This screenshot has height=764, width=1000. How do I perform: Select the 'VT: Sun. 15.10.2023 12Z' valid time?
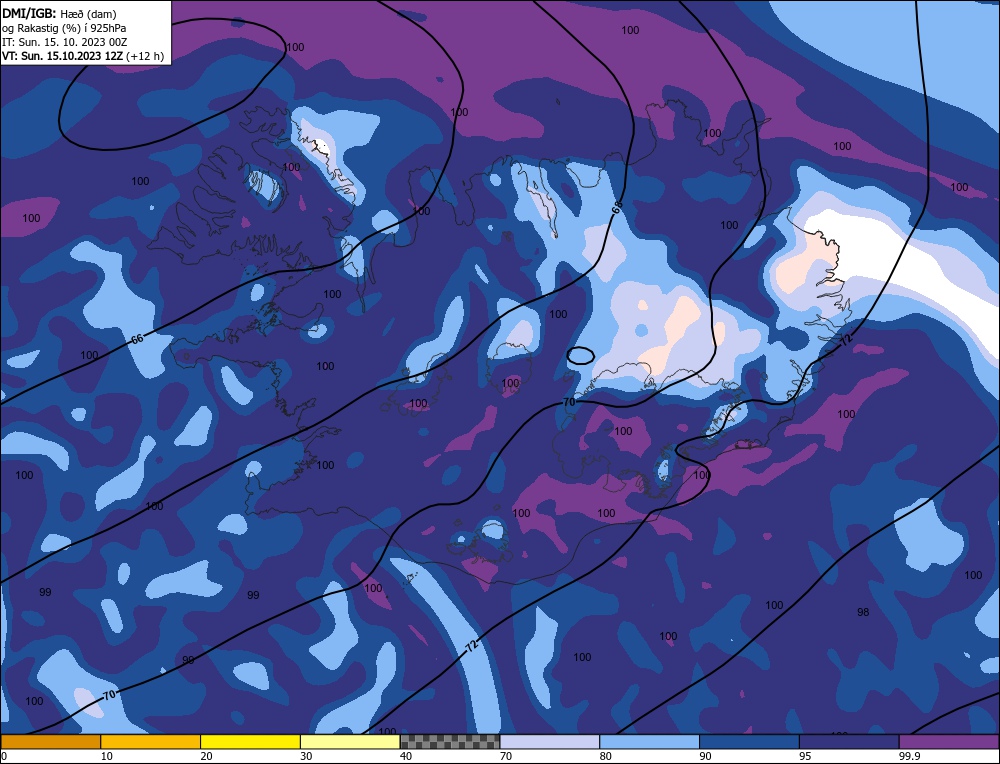point(62,56)
